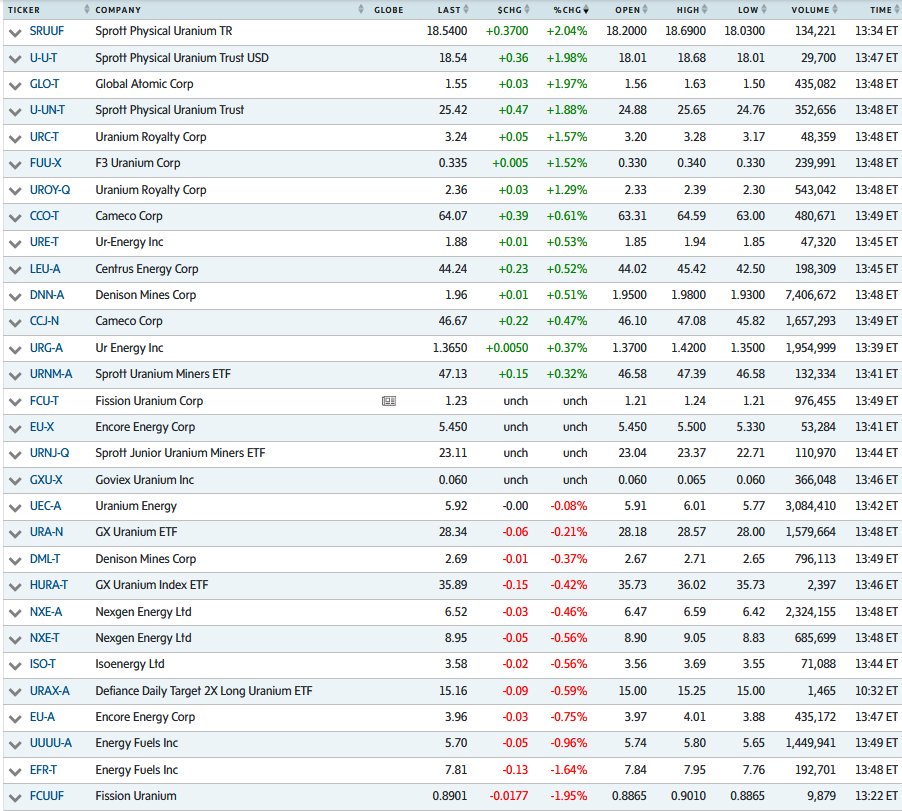Viewport: 902px width, 811px height.
Task: Expand the GLO-T row chevron
Action: pyautogui.click(x=15, y=86)
